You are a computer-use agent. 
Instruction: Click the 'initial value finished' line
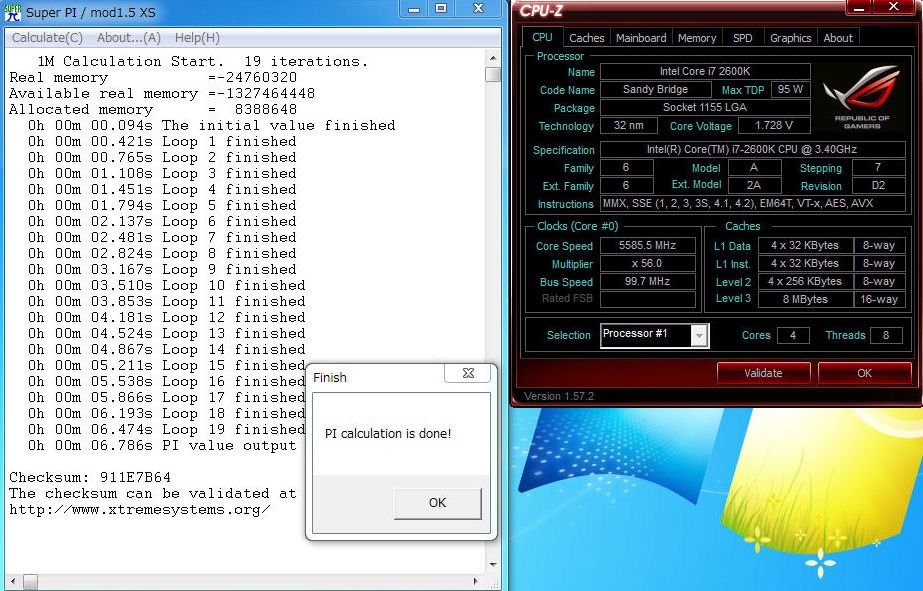(x=212, y=125)
